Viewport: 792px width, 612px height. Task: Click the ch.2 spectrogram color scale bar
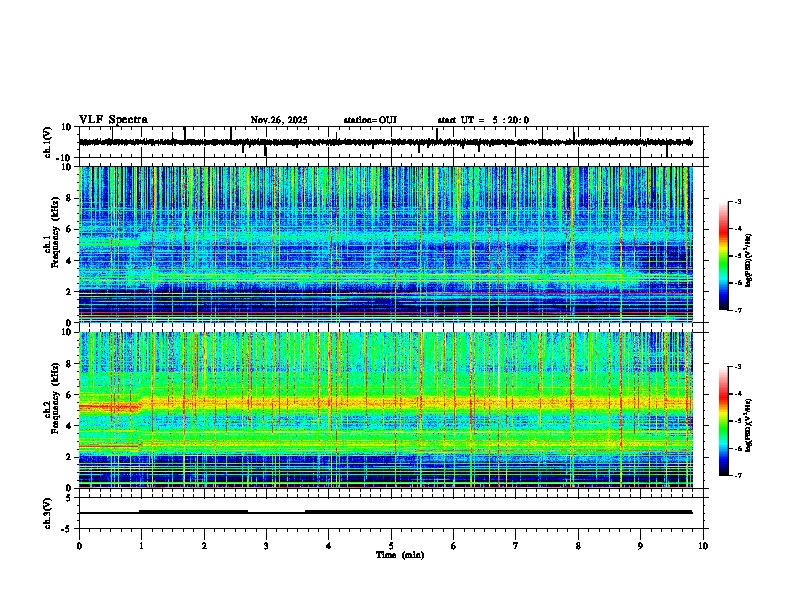point(723,421)
